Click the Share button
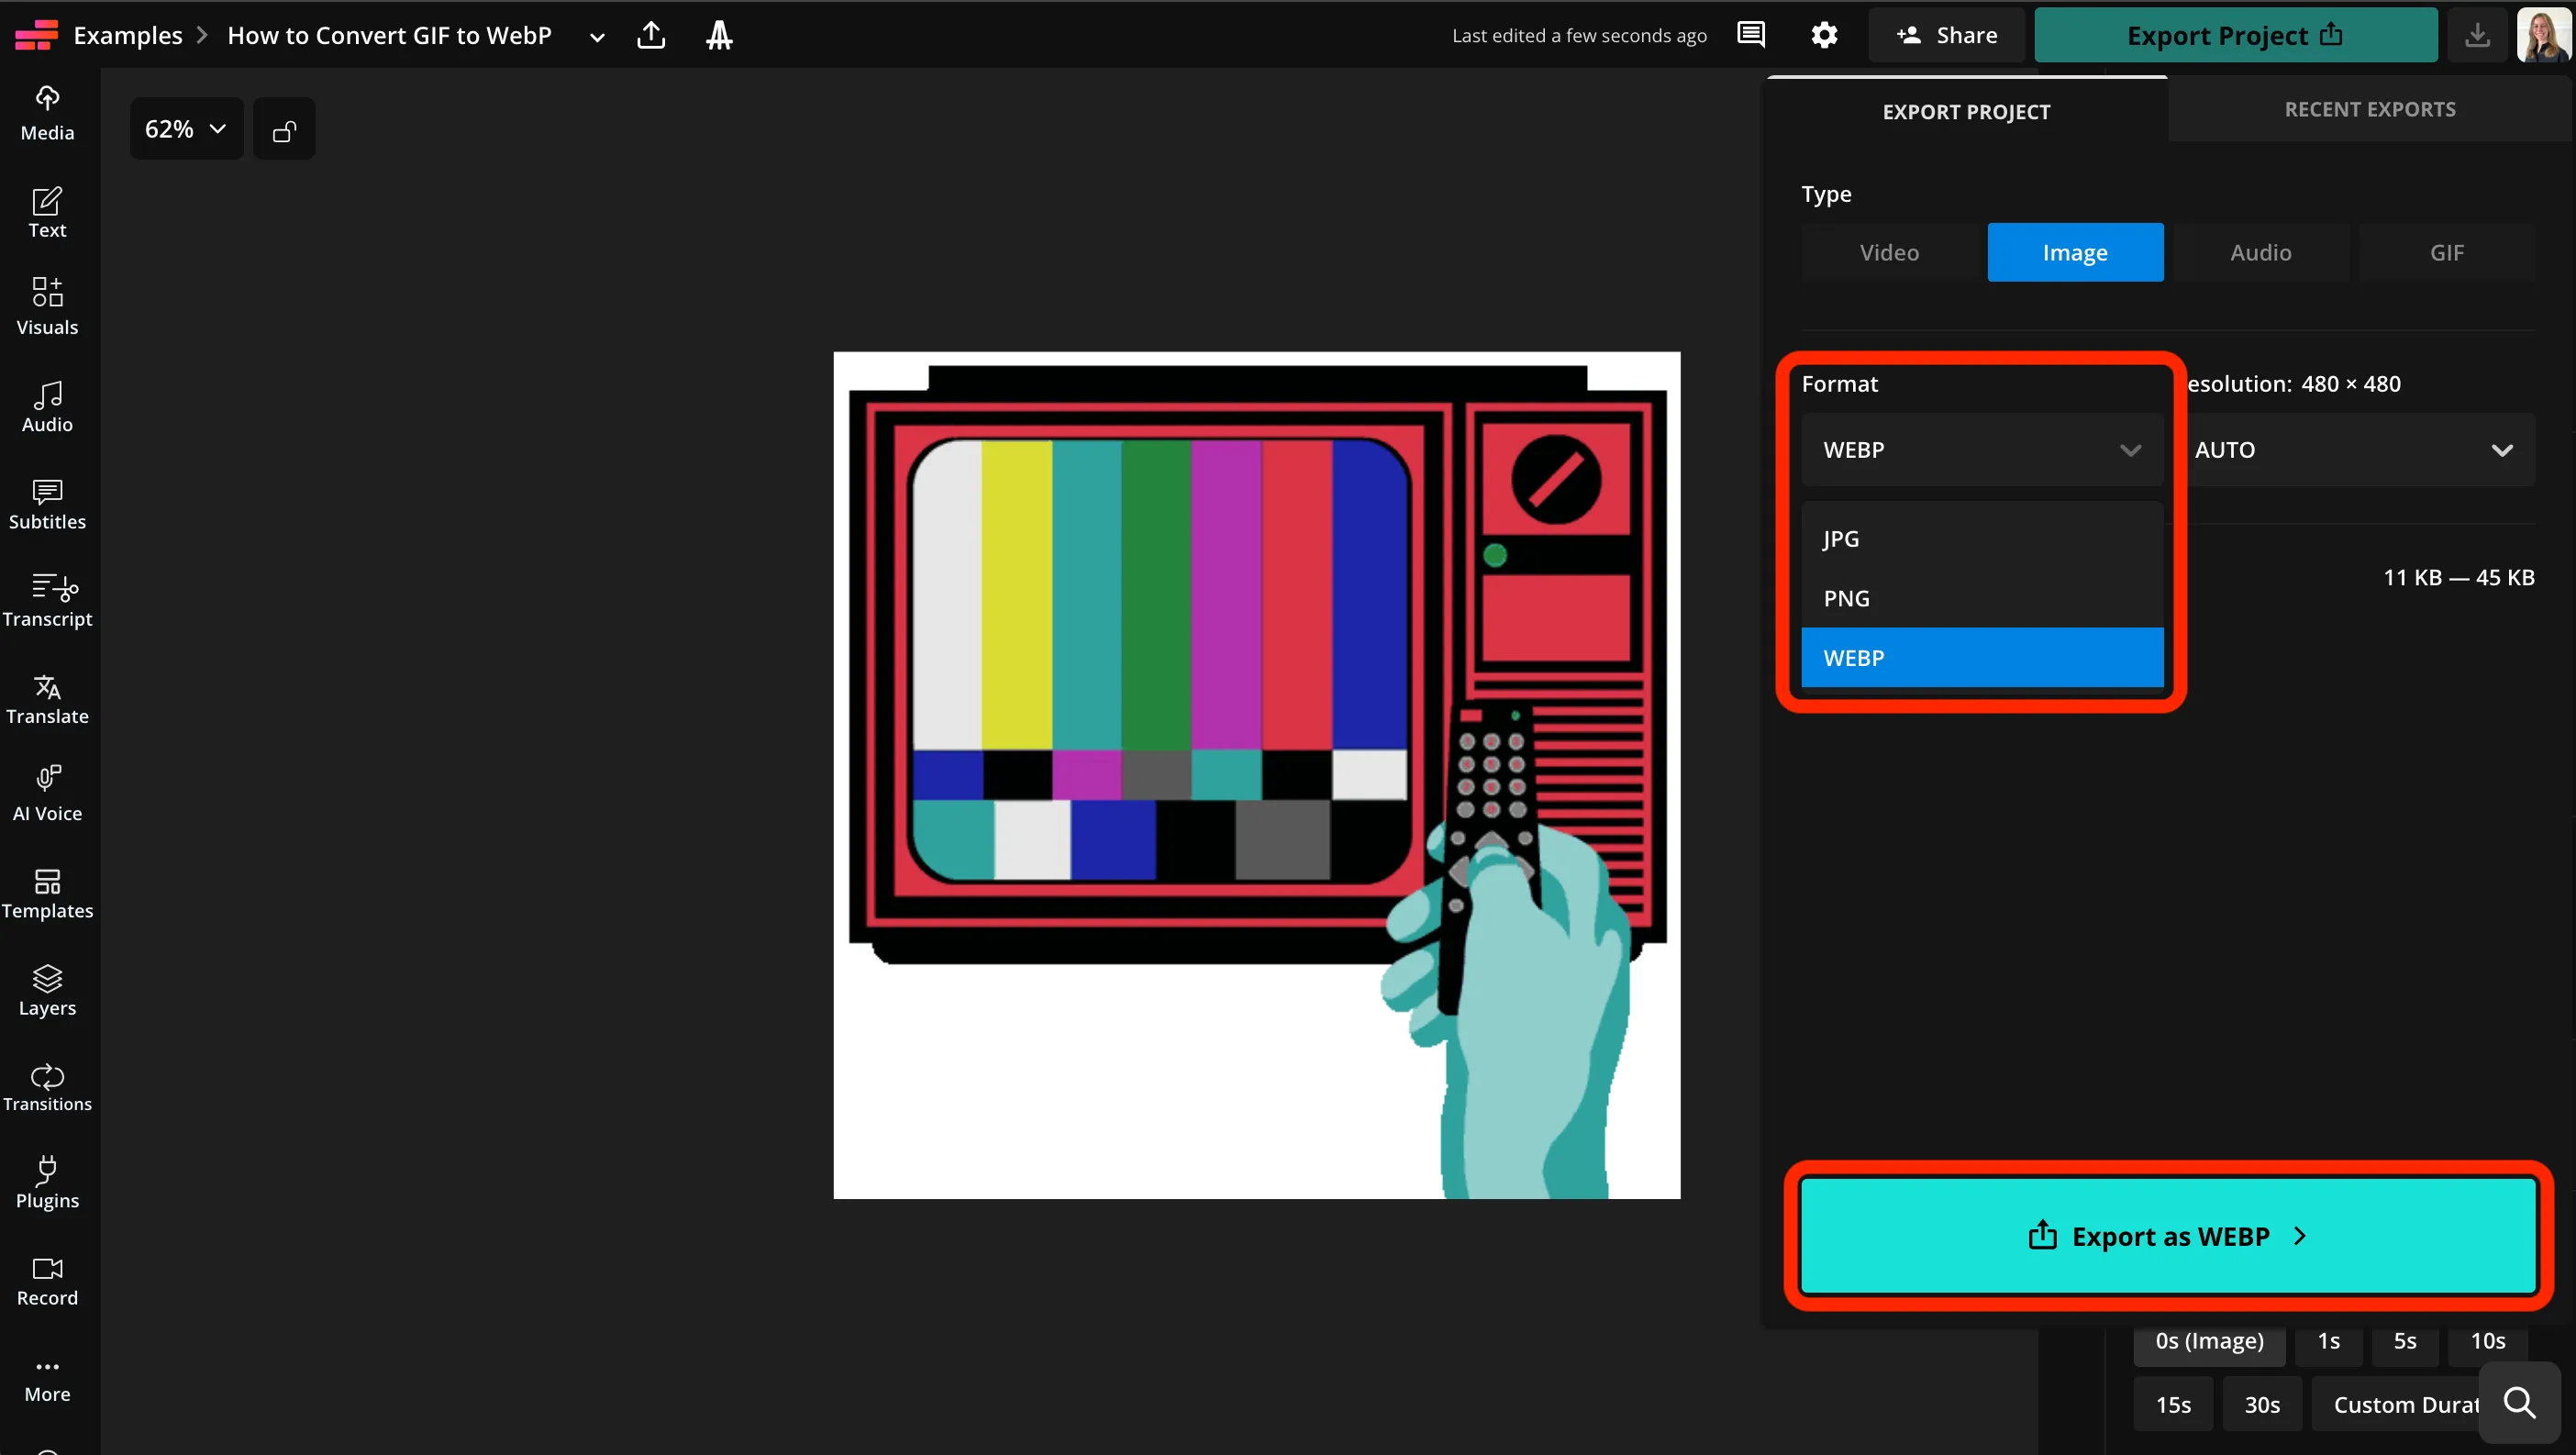This screenshot has height=1455, width=2576. click(x=1945, y=34)
